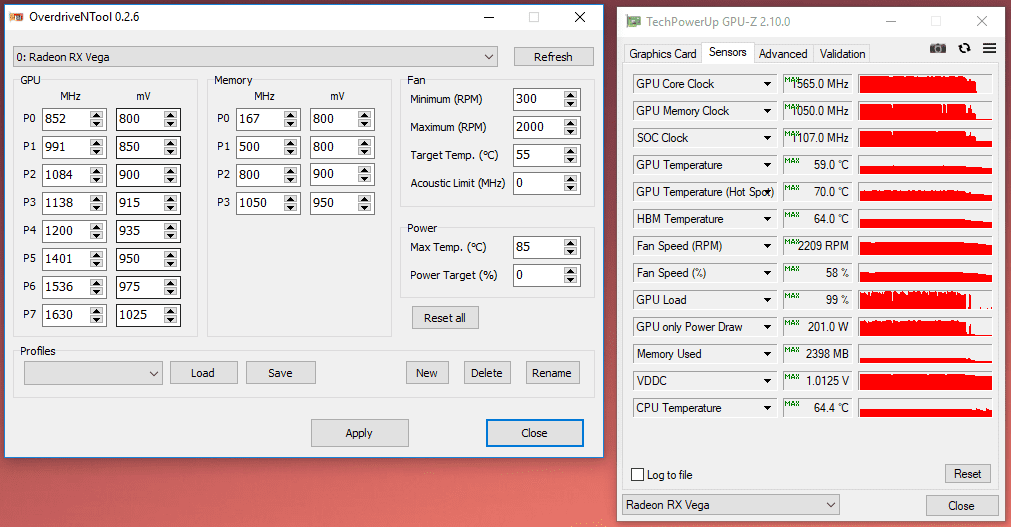Go to the Validation tab

pyautogui.click(x=842, y=54)
